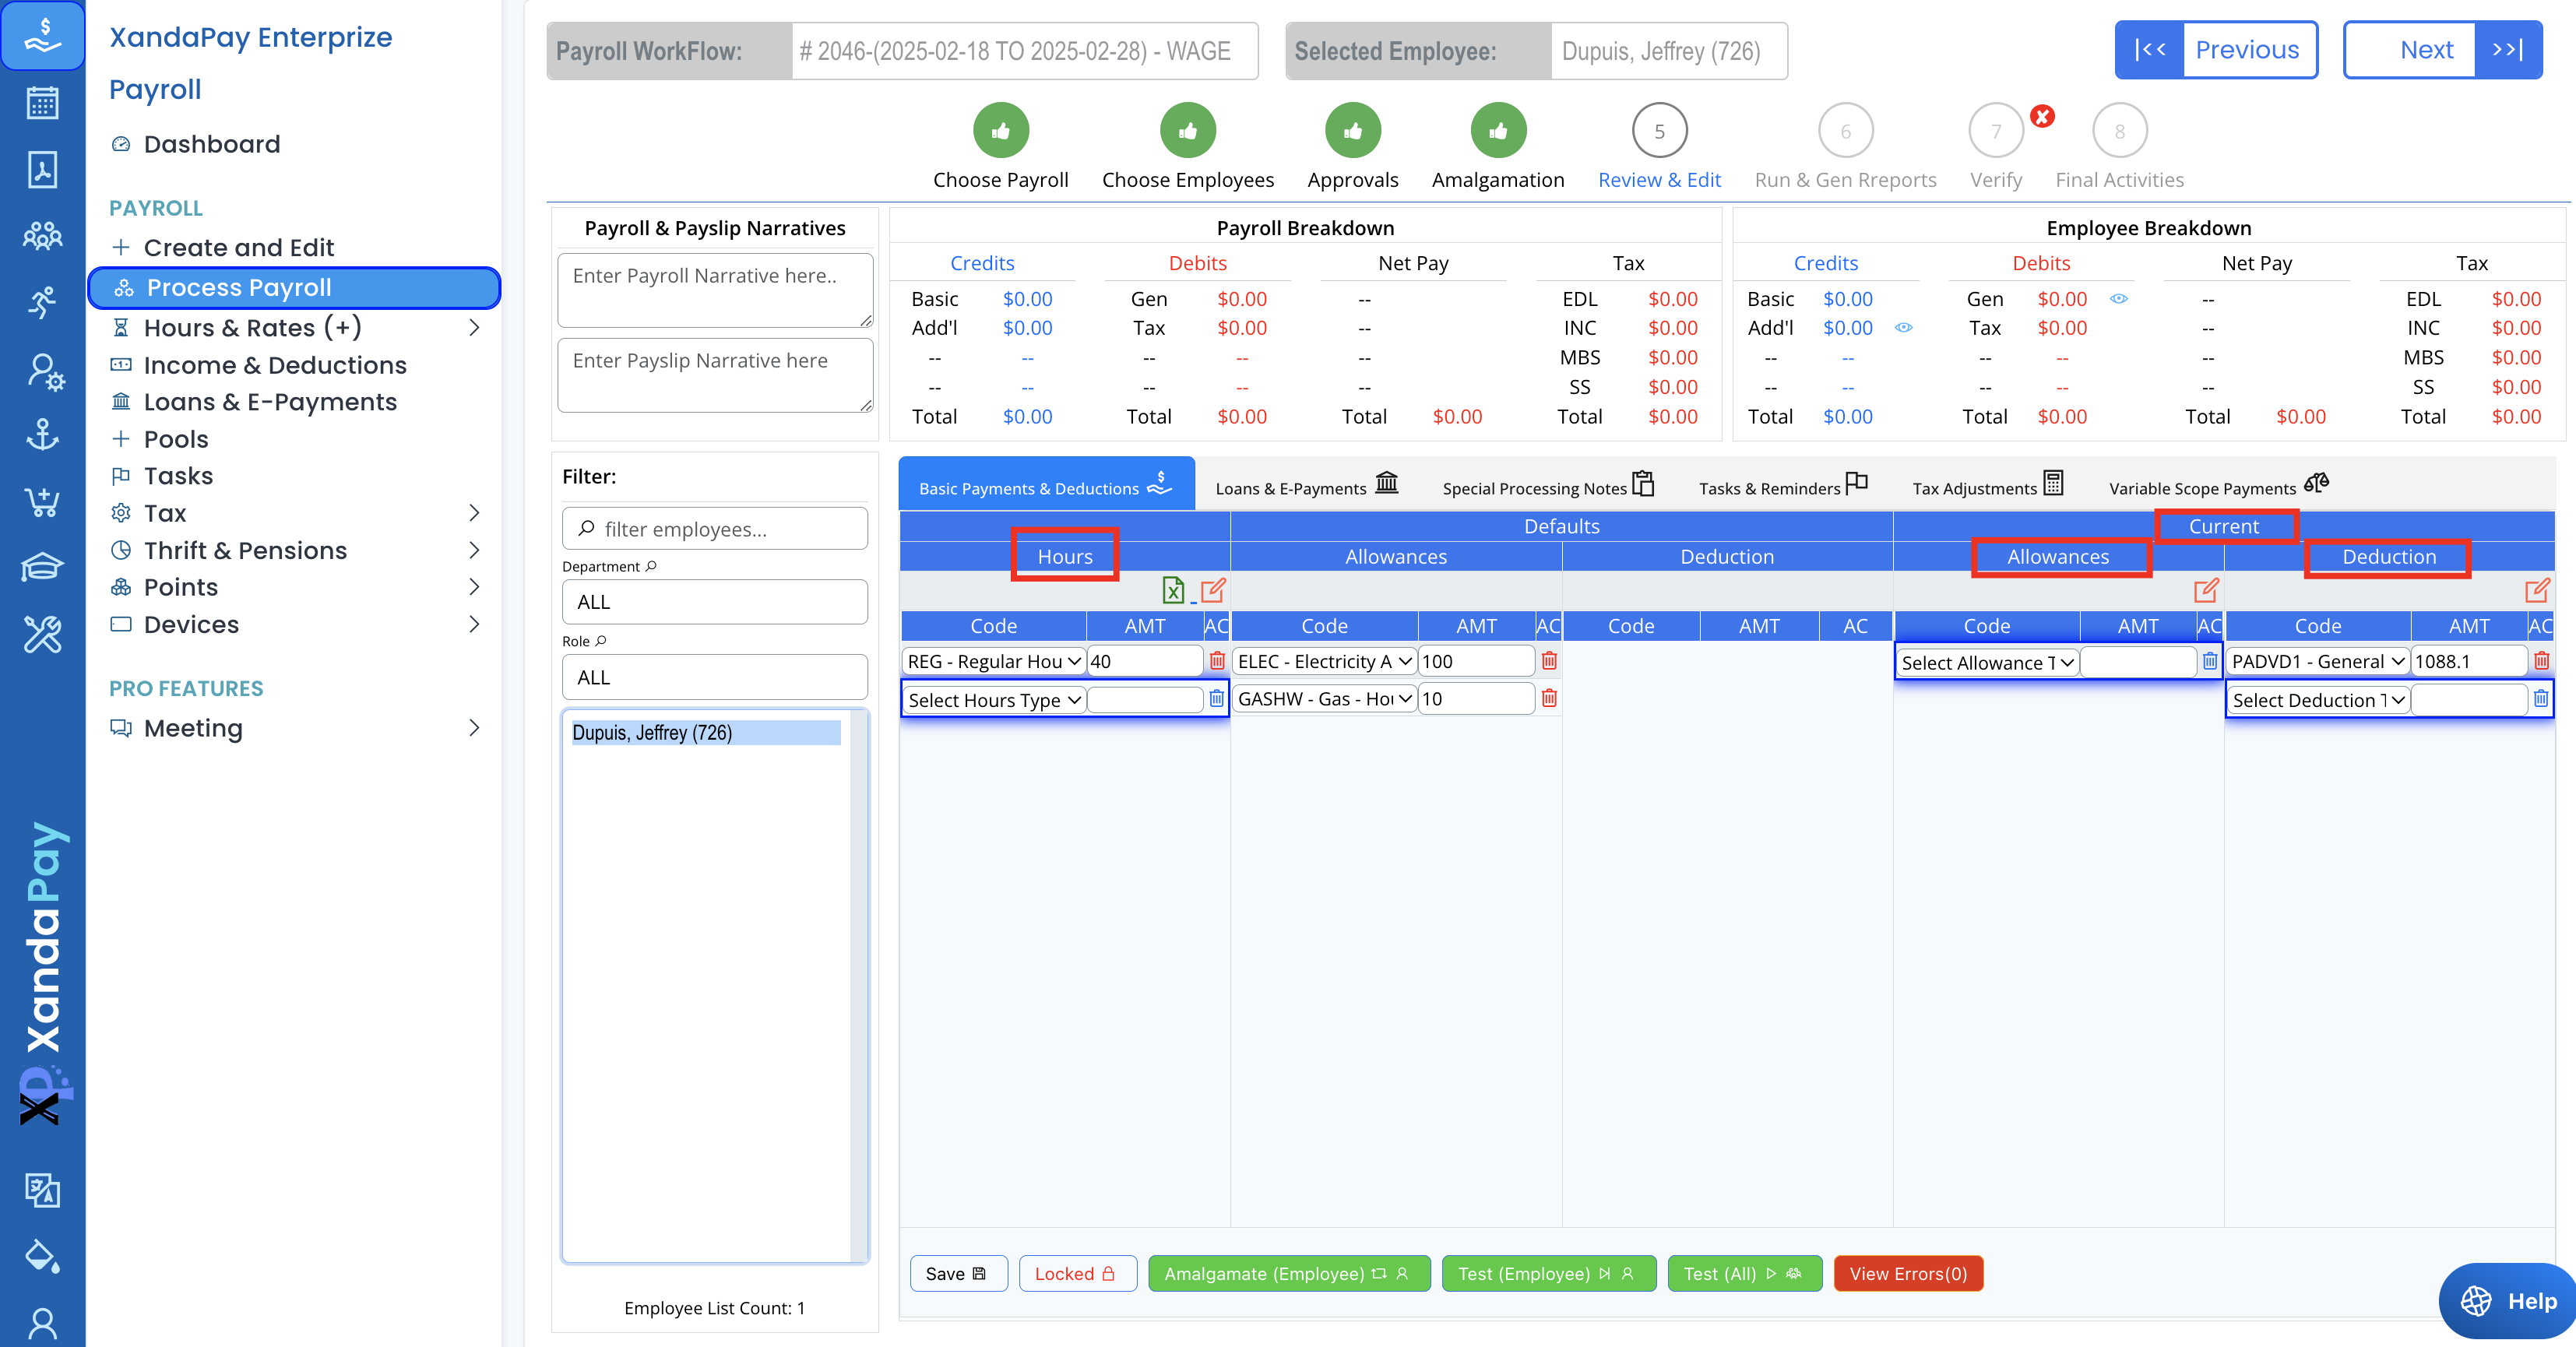The width and height of the screenshot is (2576, 1347).
Task: Click the anchor icon in sidebar
Action: (42, 434)
